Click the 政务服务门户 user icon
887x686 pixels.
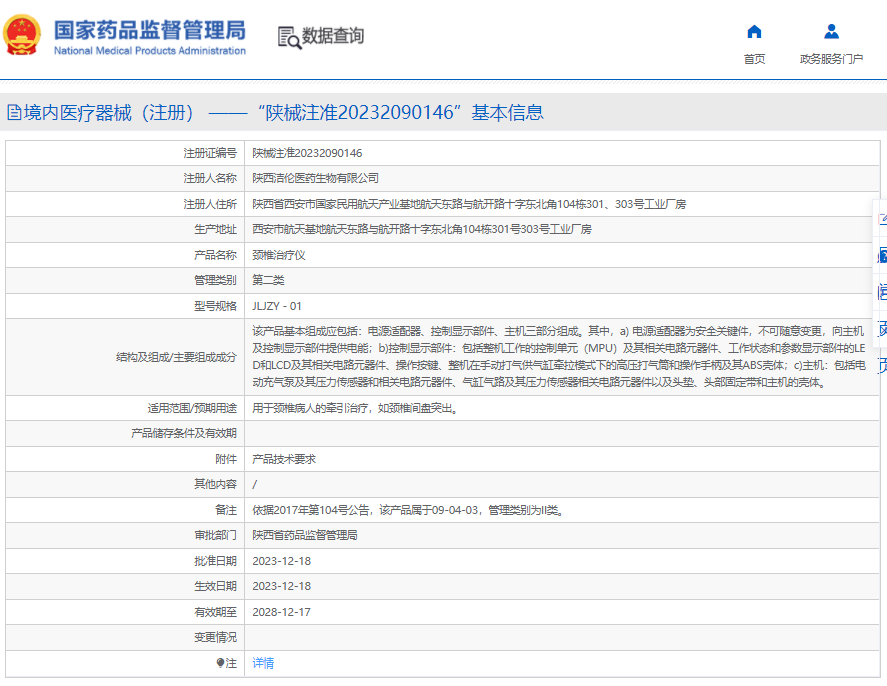pos(831,32)
